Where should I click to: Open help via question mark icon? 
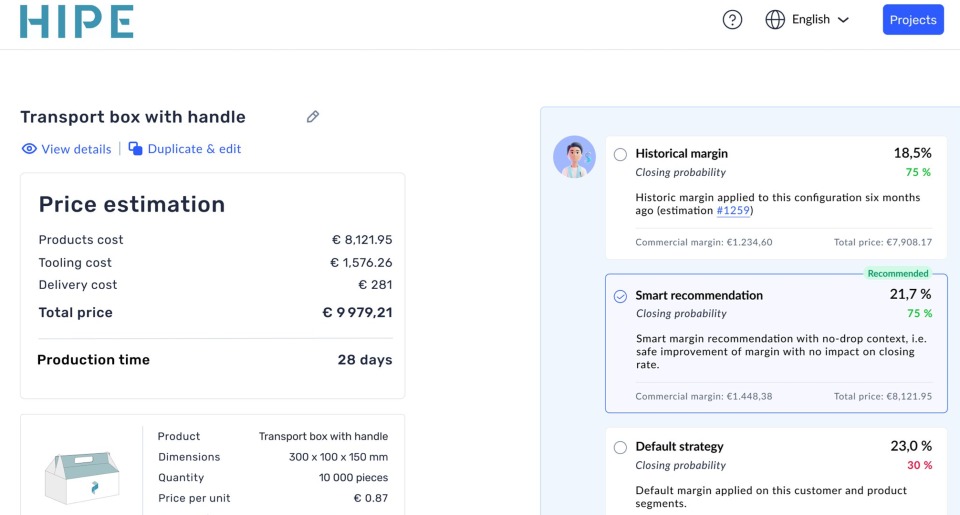click(x=732, y=20)
